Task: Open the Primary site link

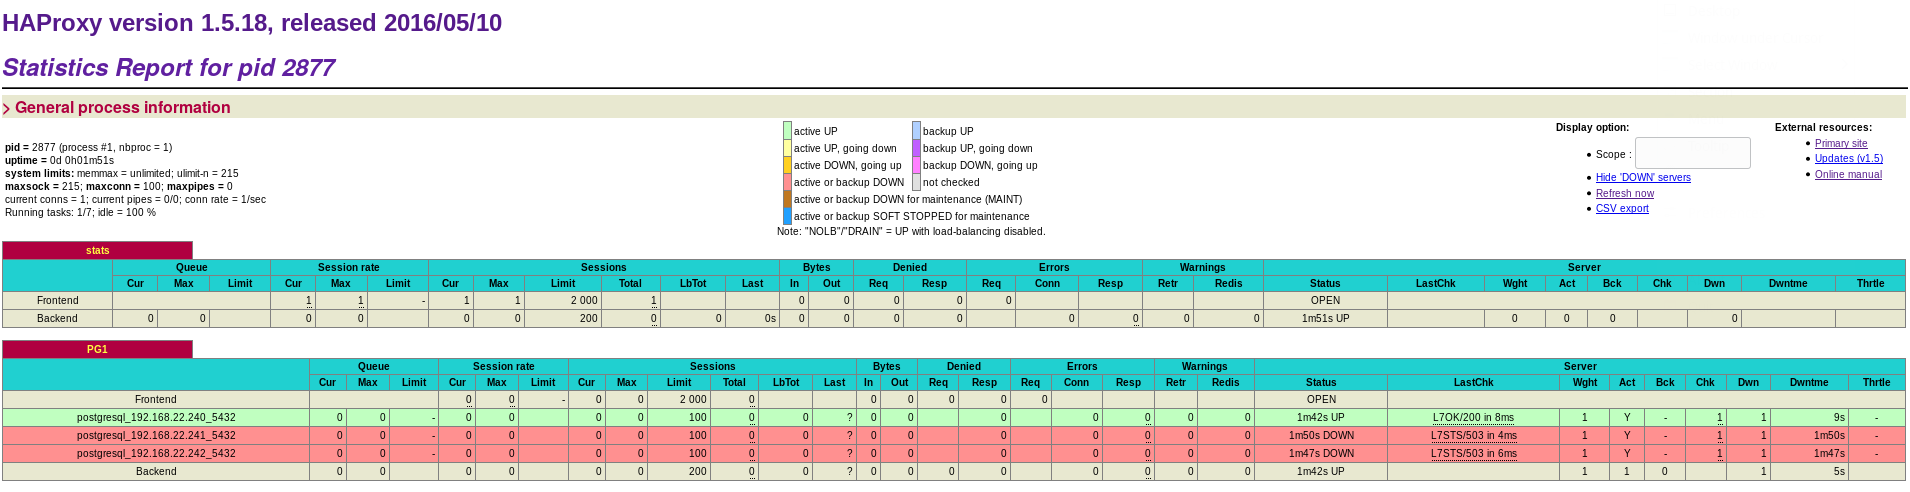Action: 1841,144
